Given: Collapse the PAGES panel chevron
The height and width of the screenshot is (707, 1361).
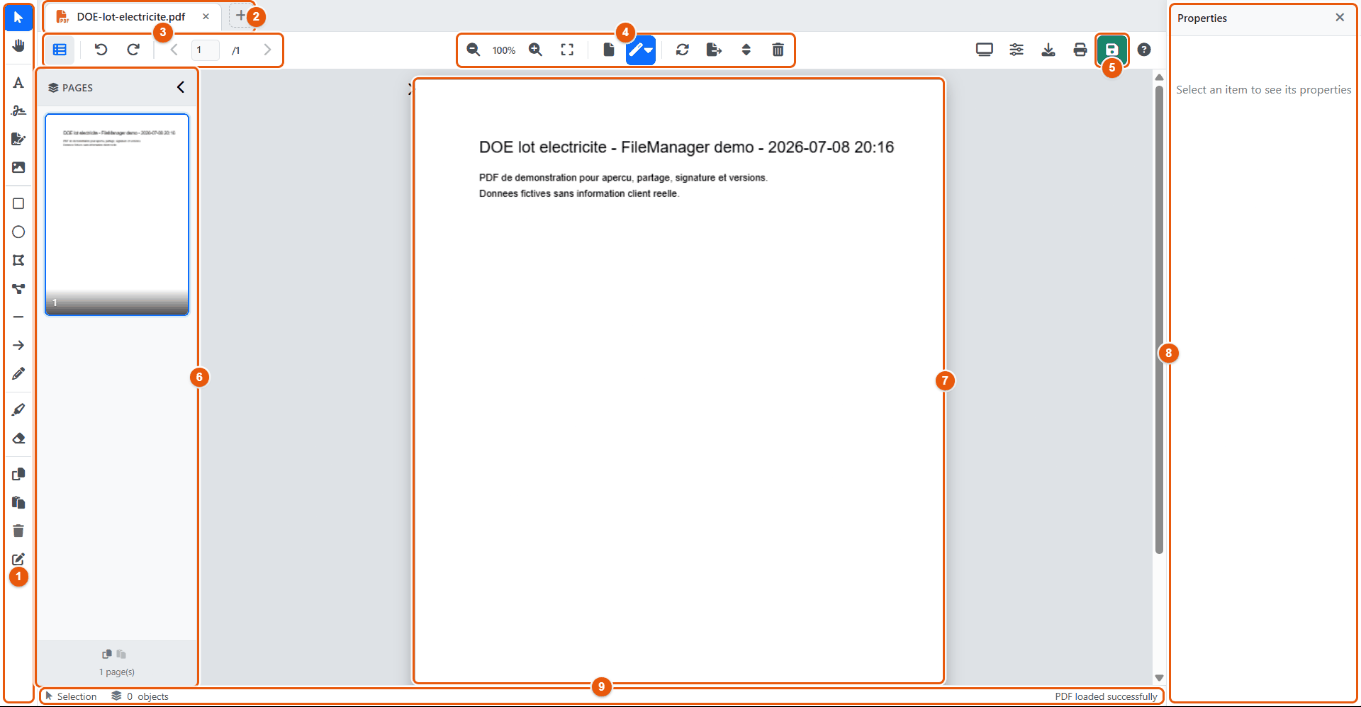Looking at the screenshot, I should tap(180, 87).
